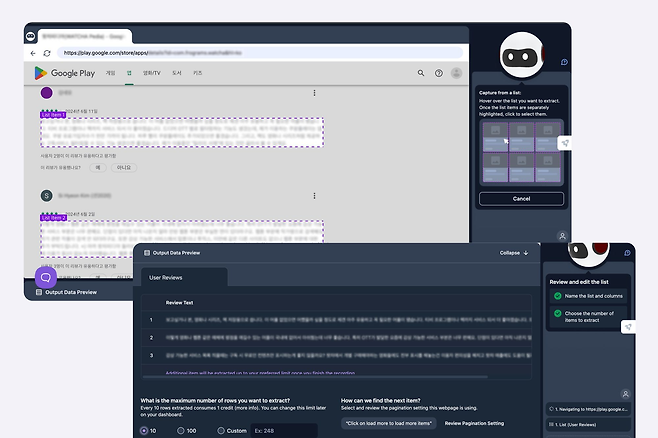Viewport: 658px width, 438px height.
Task: Open Google Play search icon
Action: (421, 73)
